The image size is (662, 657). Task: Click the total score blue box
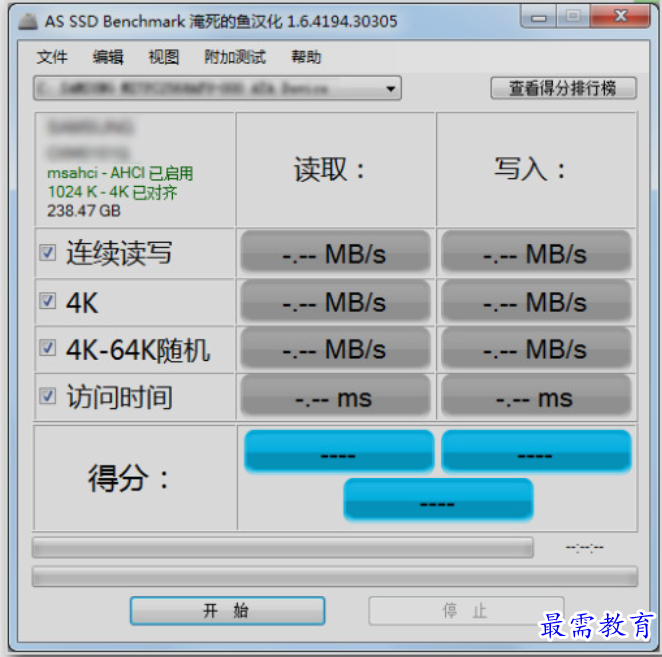438,500
